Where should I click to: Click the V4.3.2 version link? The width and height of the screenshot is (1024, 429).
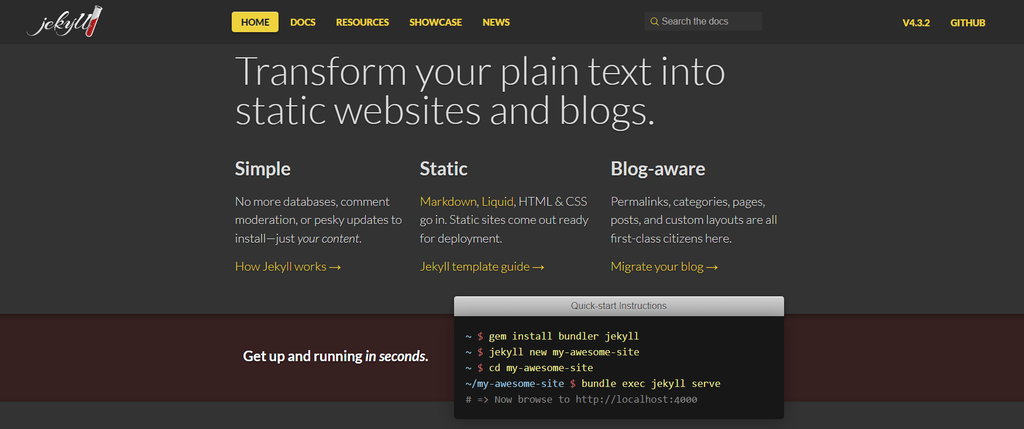point(916,22)
